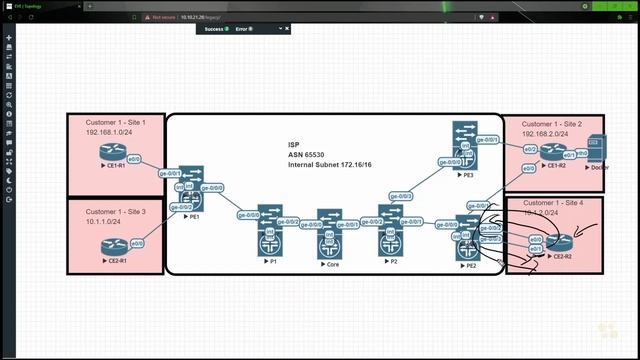The width and height of the screenshot is (640, 360).
Task: Click the bookmark icon in address bar
Action: pos(134,18)
